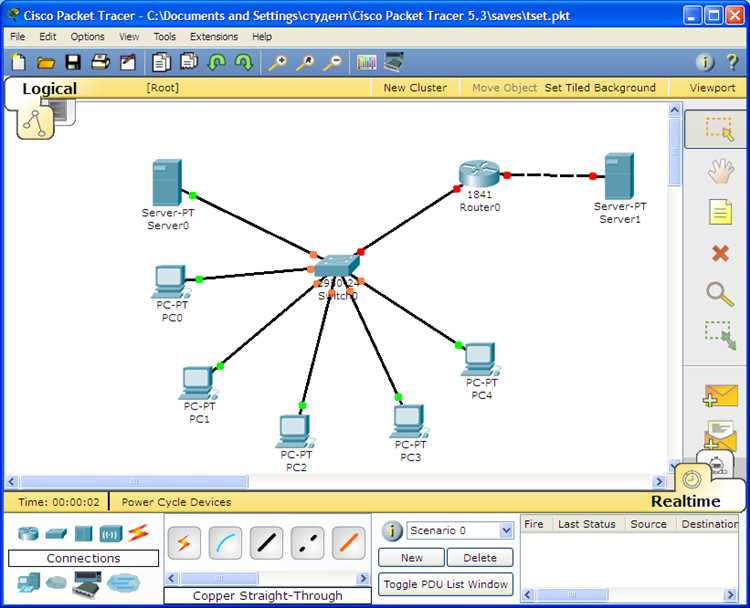750x608 pixels.
Task: Select the Wireless Devices category
Action: (110, 533)
